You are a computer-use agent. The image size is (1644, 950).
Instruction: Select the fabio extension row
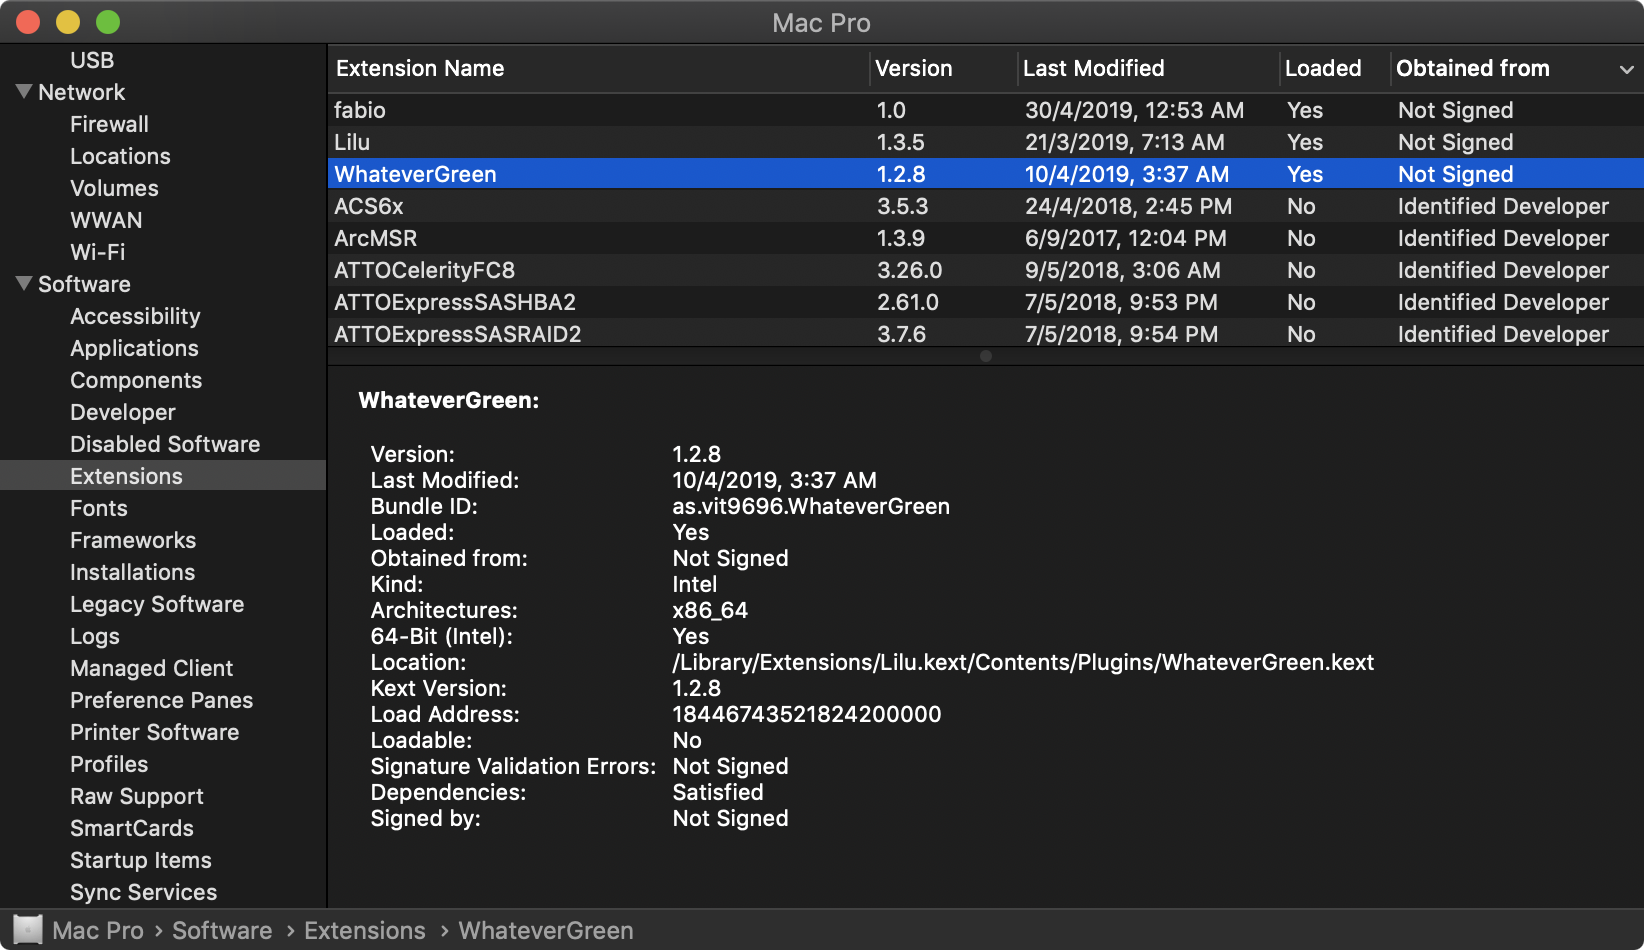coord(986,110)
